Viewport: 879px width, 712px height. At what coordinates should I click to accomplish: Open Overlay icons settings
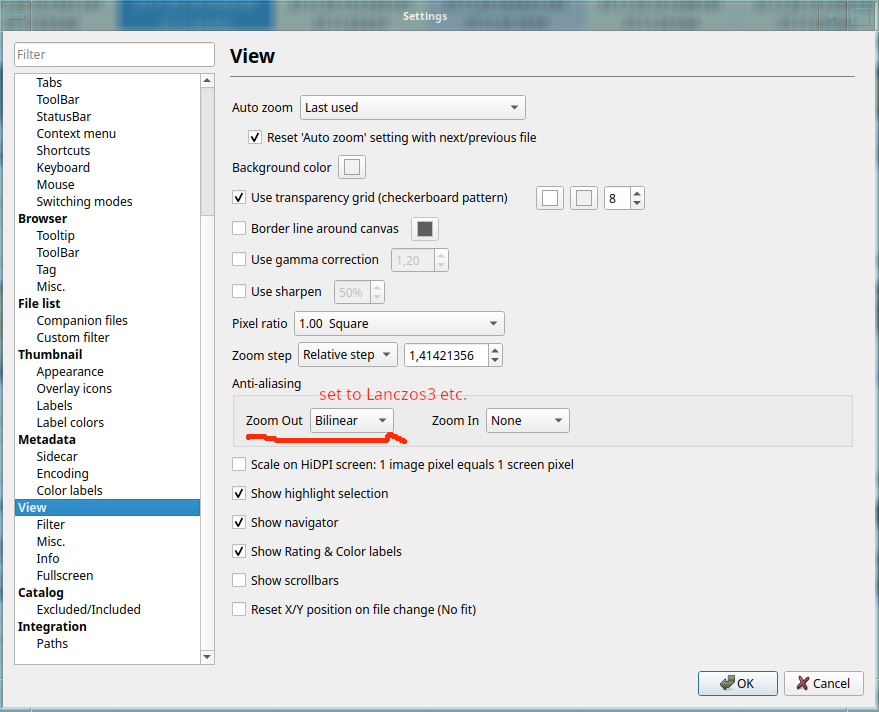tap(74, 389)
